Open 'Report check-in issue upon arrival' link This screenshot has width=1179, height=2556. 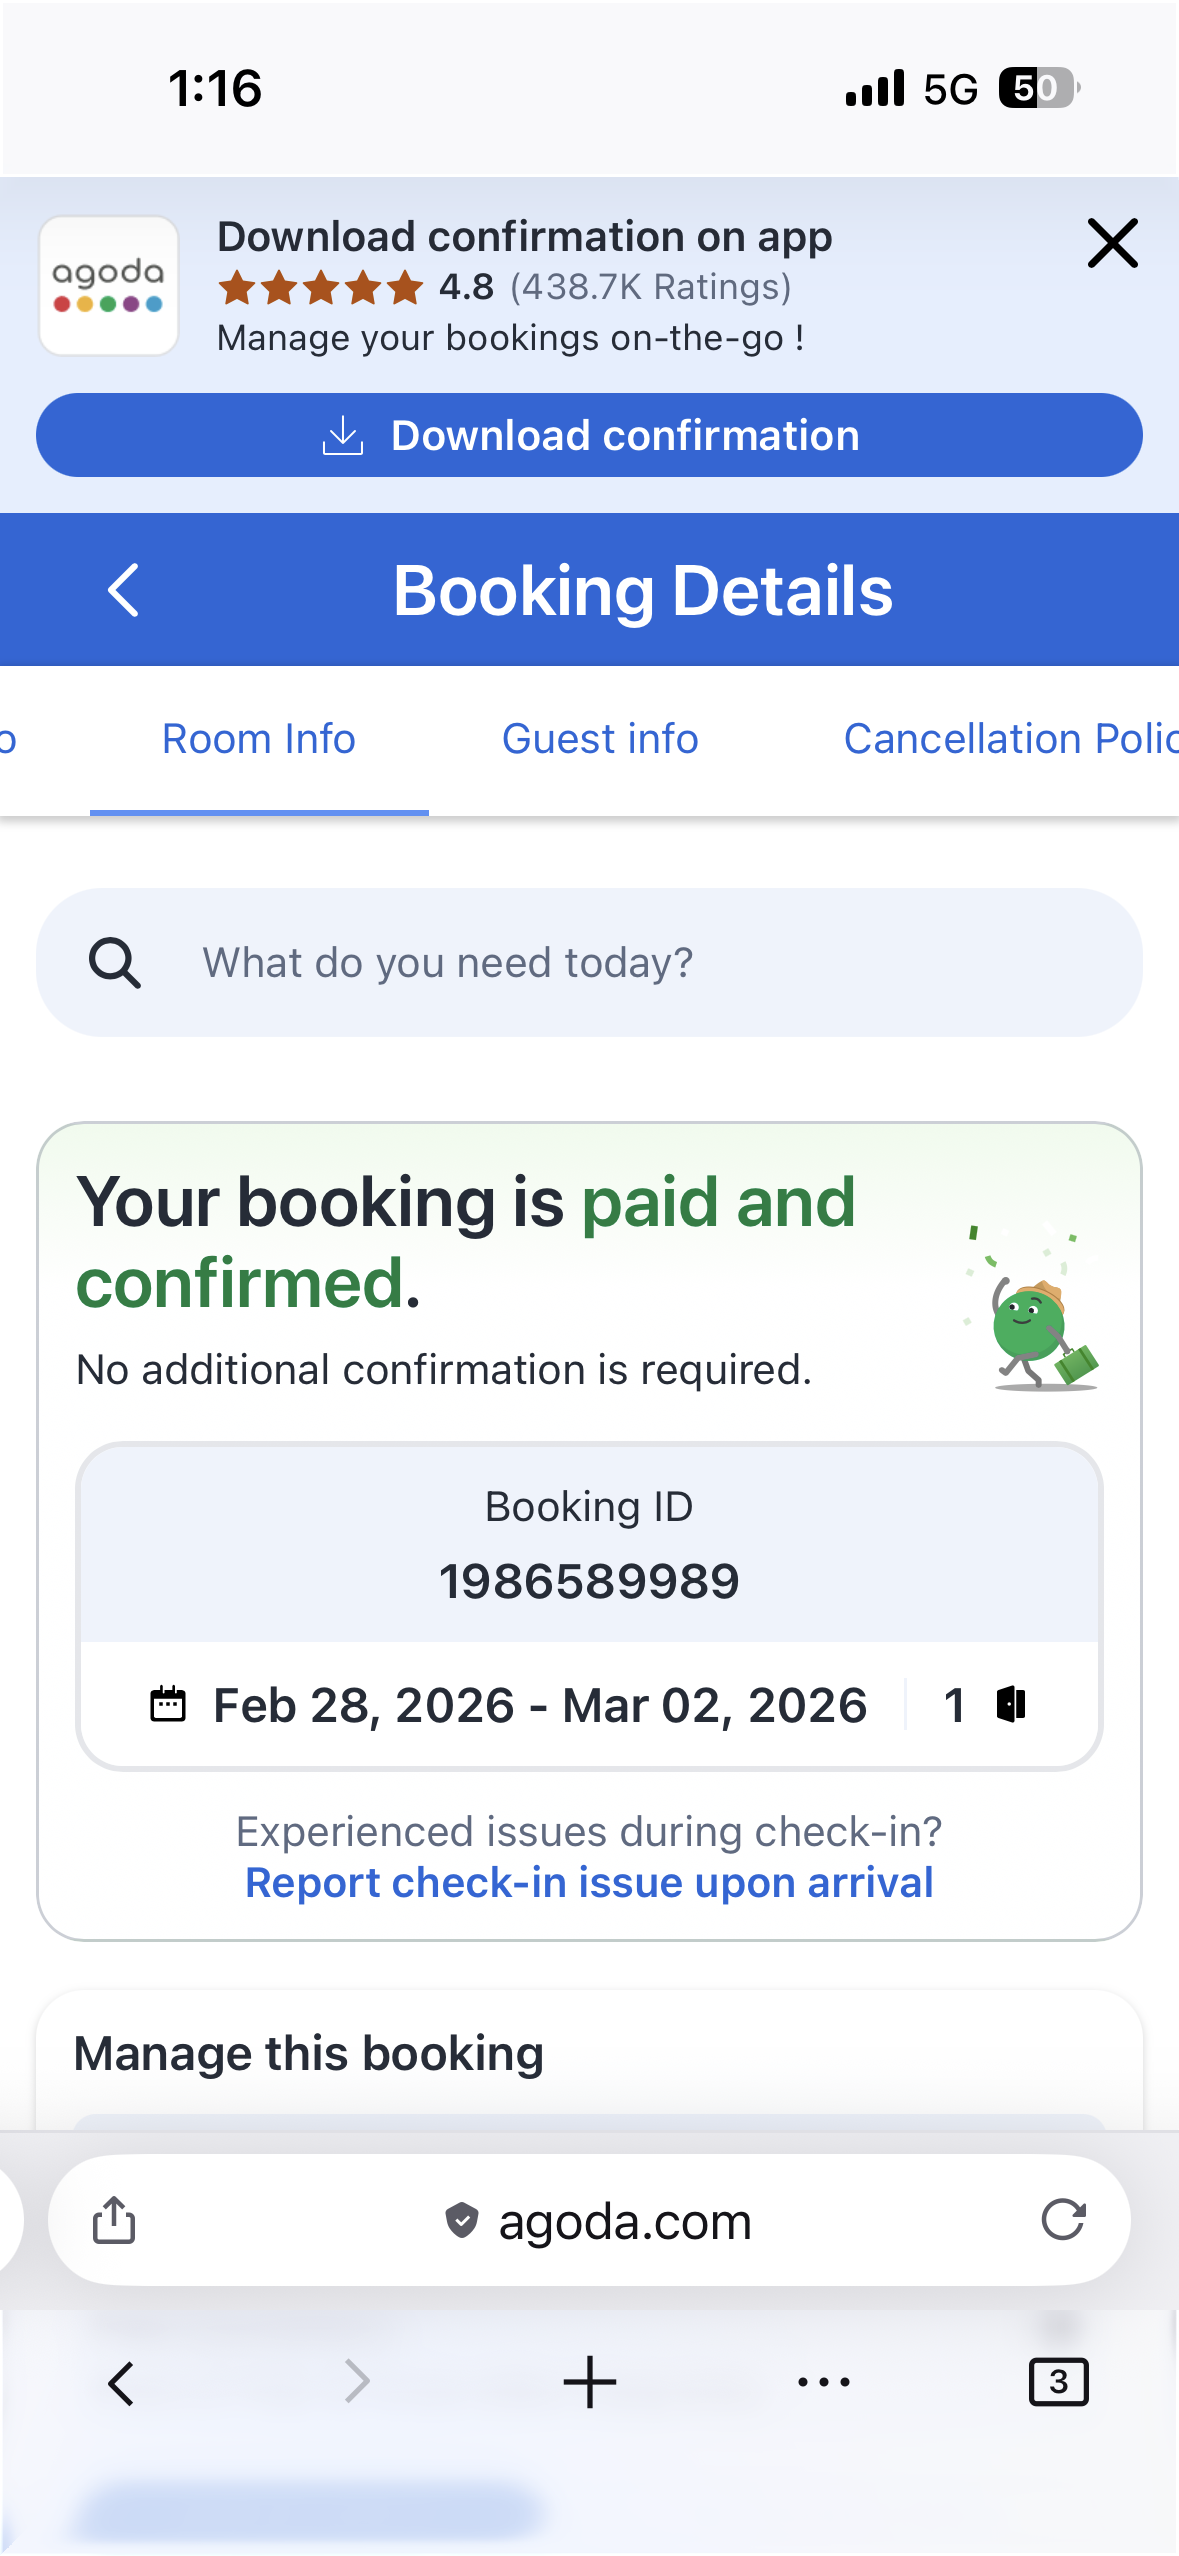(589, 1883)
